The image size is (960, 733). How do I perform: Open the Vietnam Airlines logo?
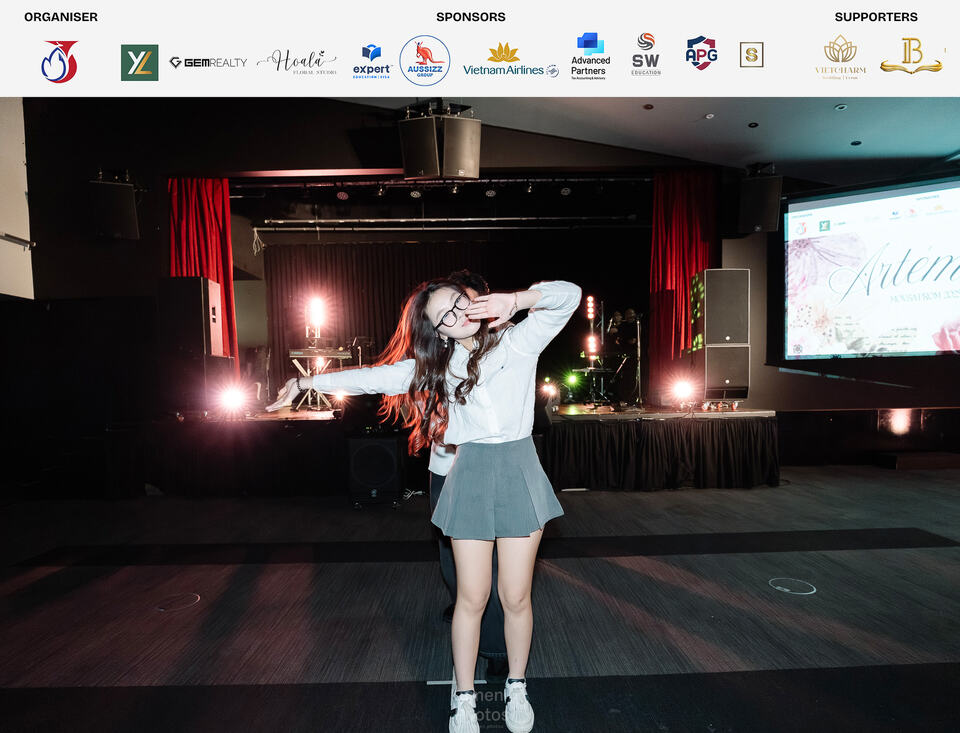tap(511, 61)
